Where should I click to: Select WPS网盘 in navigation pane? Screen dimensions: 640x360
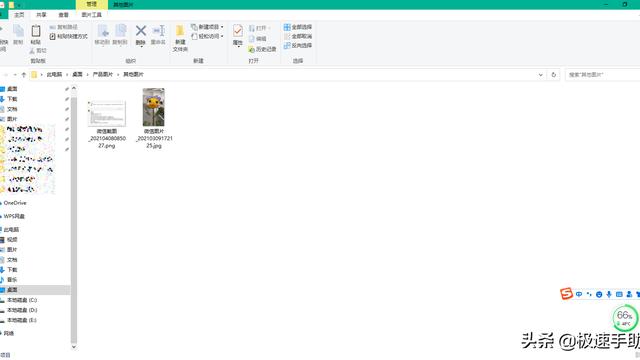(14, 216)
